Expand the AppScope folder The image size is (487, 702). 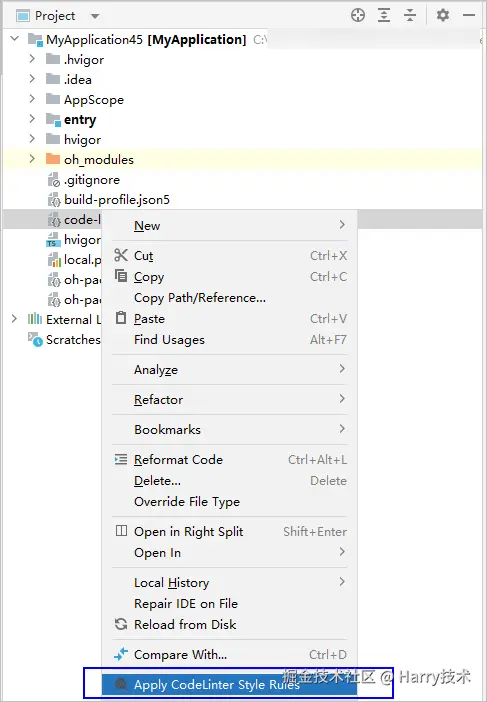(x=32, y=98)
